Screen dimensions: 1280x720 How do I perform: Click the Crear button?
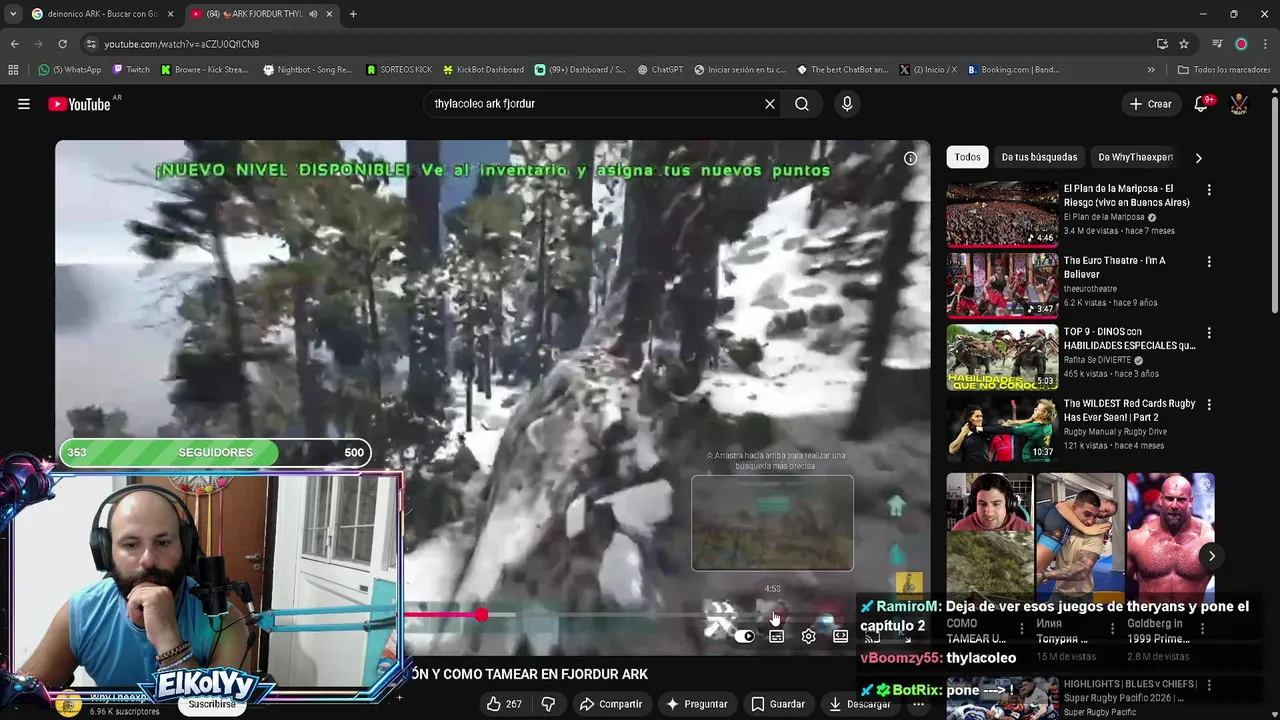pos(1151,104)
